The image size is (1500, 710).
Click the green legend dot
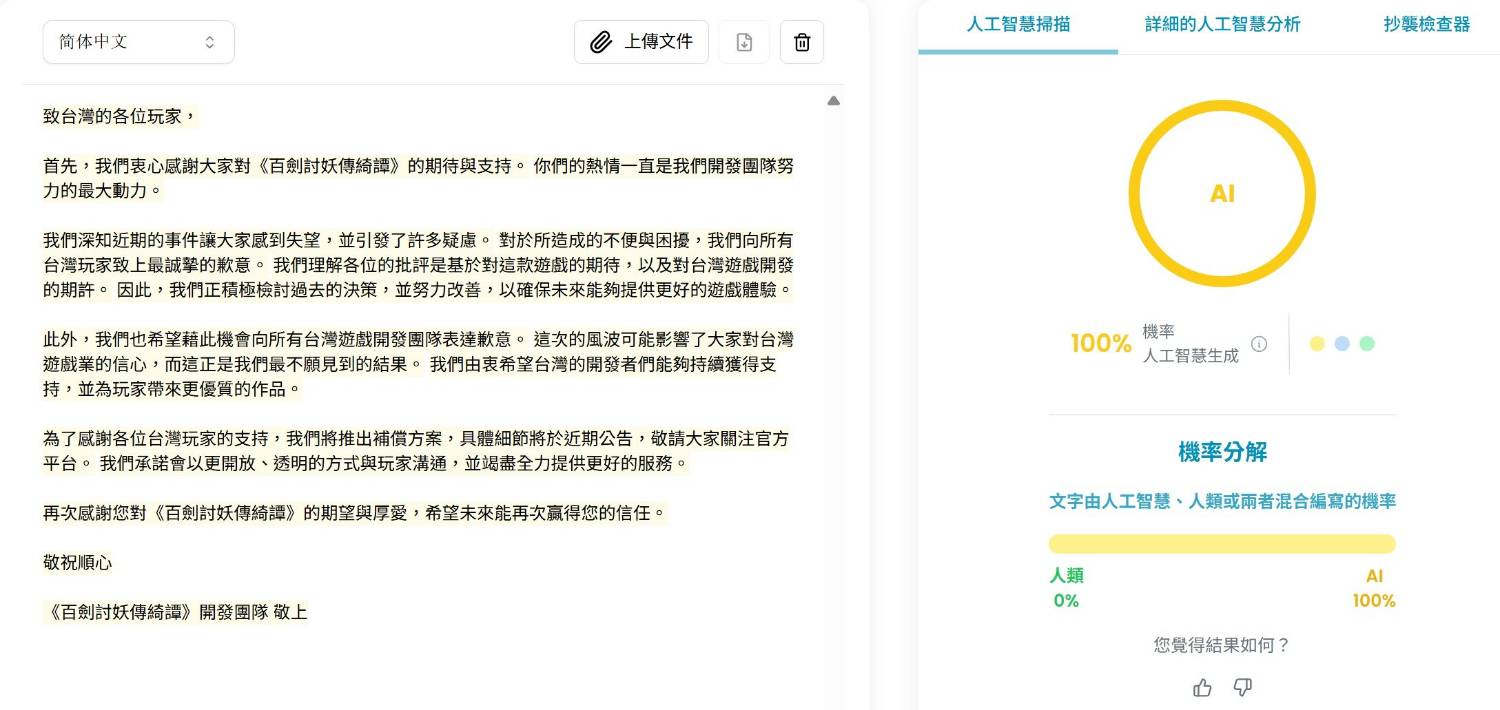[1367, 344]
